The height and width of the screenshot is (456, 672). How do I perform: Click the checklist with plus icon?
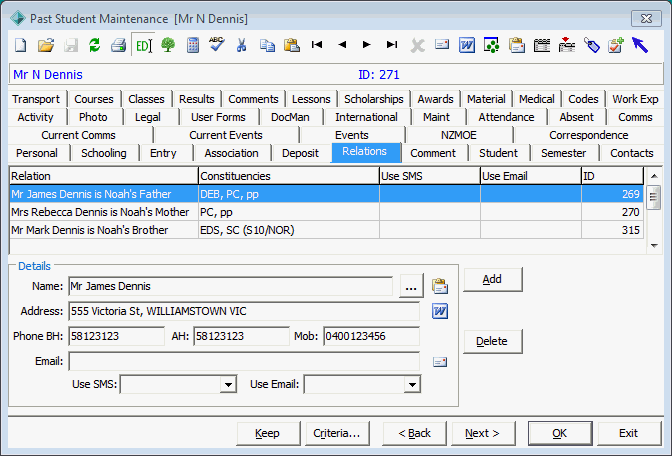point(616,45)
